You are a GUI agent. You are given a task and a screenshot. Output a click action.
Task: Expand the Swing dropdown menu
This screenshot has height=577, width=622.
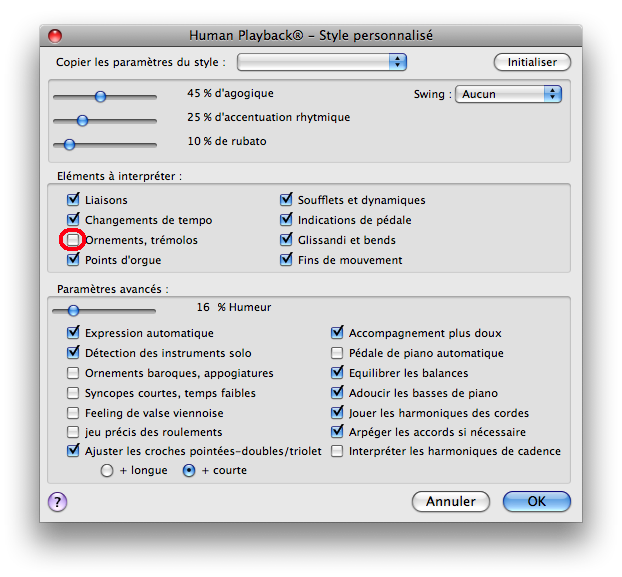point(508,94)
